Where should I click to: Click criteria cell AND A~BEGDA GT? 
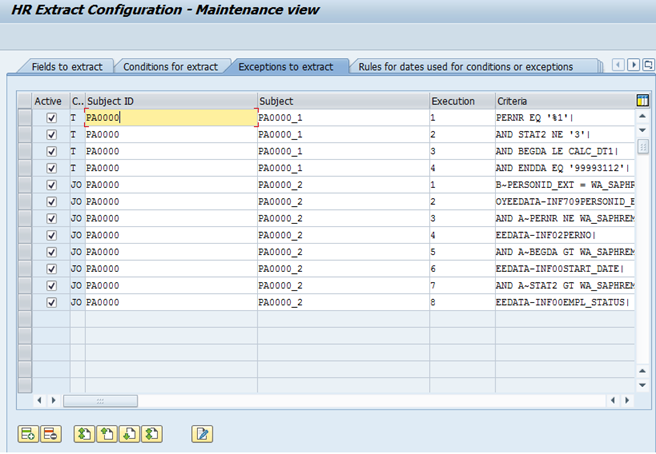[565, 251]
